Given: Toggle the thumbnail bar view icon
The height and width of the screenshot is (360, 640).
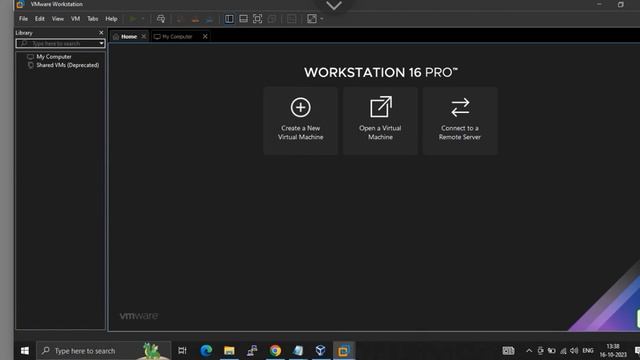Looking at the screenshot, I should tap(243, 19).
